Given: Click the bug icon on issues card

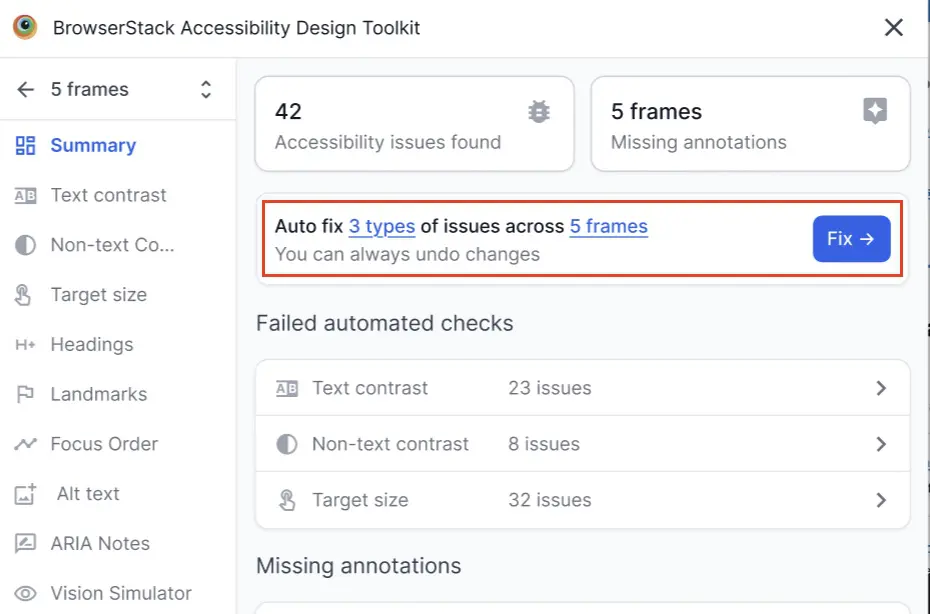Looking at the screenshot, I should 539,112.
